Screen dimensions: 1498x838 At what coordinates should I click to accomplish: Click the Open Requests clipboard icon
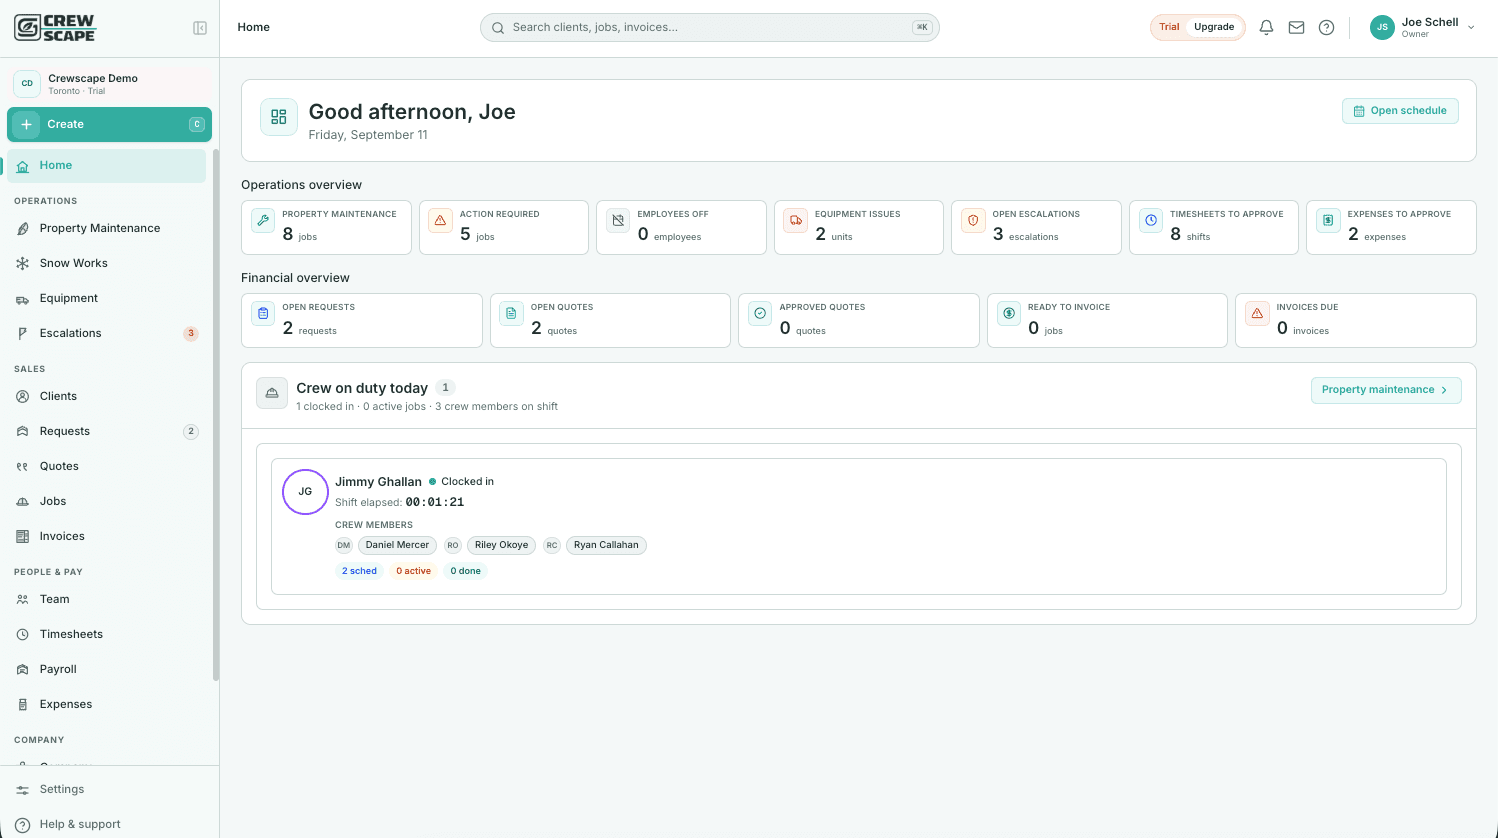pyautogui.click(x=263, y=313)
